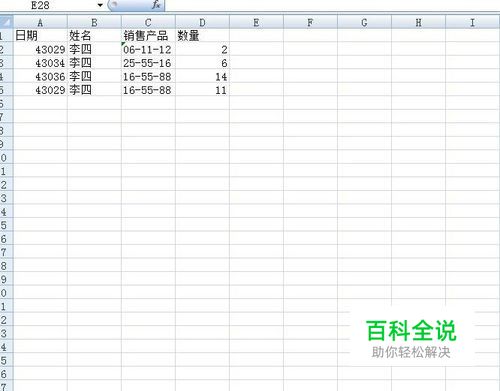The image size is (500, 391).
Task: Select column G header
Action: coord(364,23)
